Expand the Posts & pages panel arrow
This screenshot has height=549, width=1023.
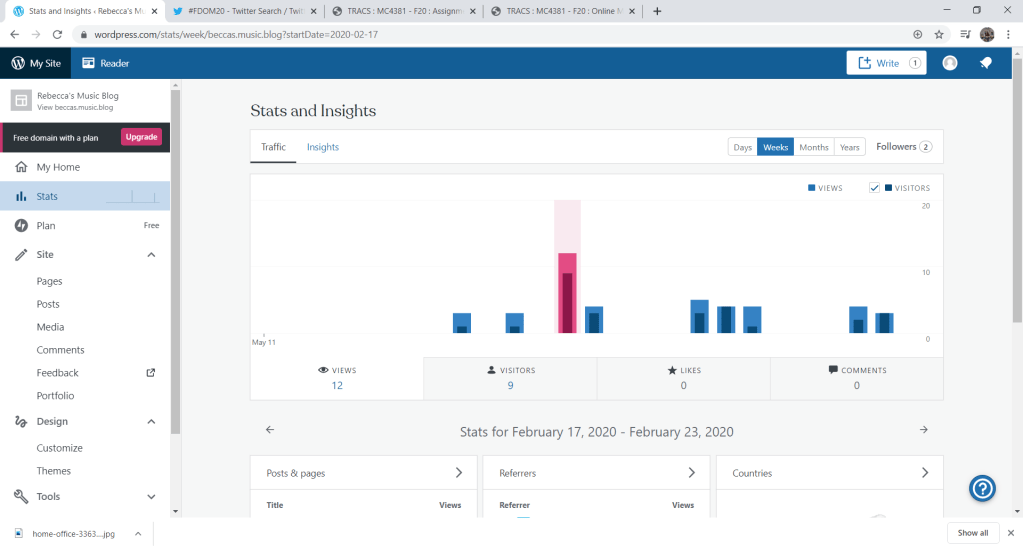(458, 473)
